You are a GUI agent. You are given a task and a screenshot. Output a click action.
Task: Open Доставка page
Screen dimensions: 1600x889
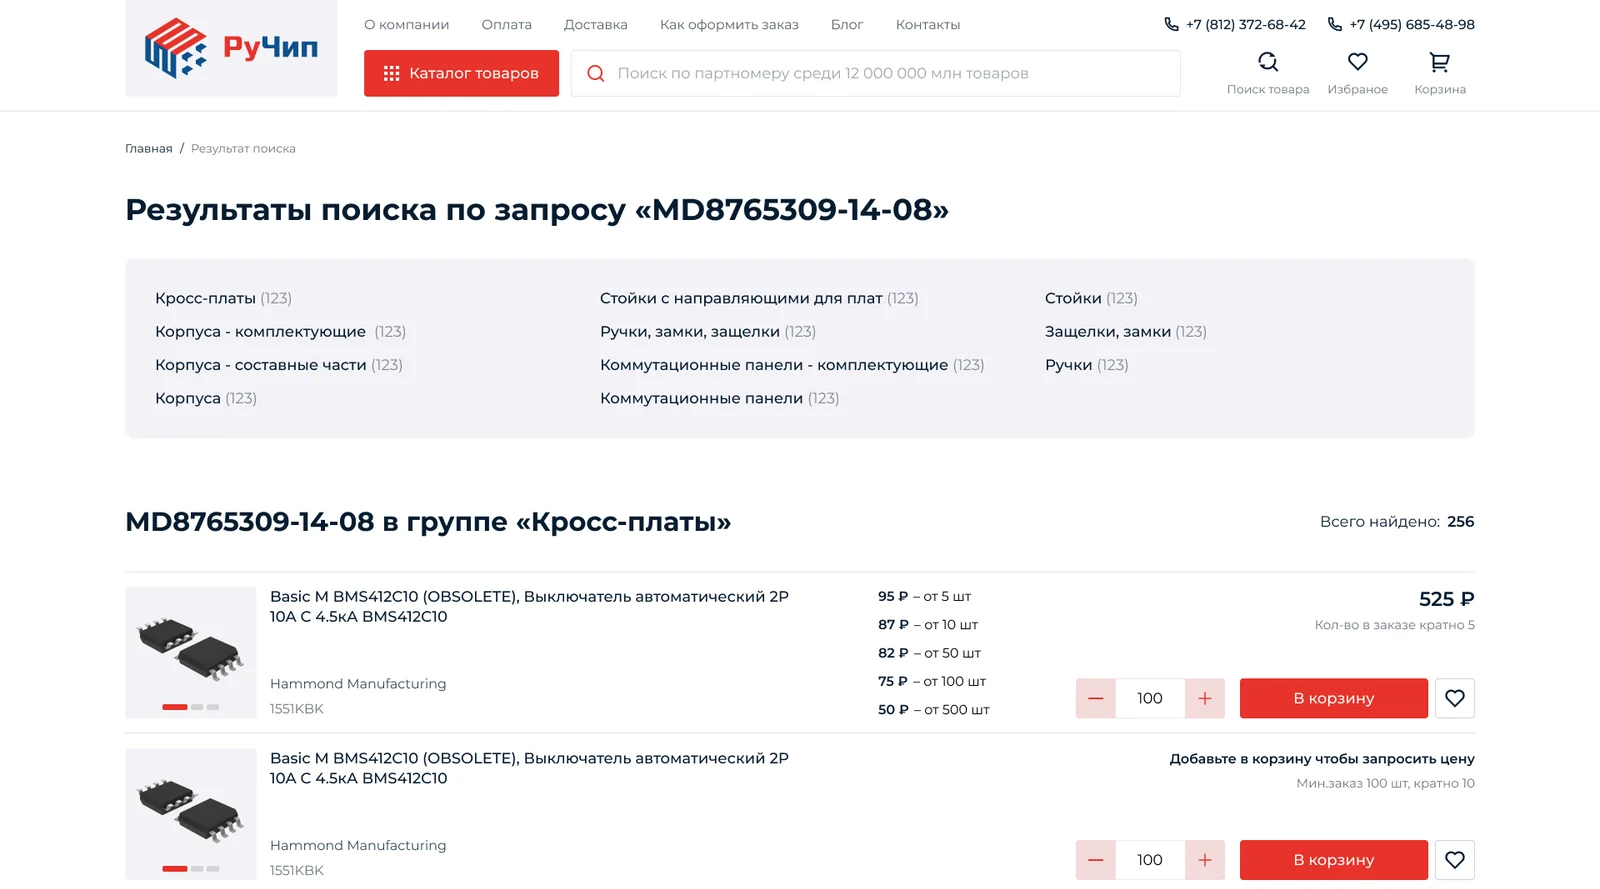pos(596,24)
